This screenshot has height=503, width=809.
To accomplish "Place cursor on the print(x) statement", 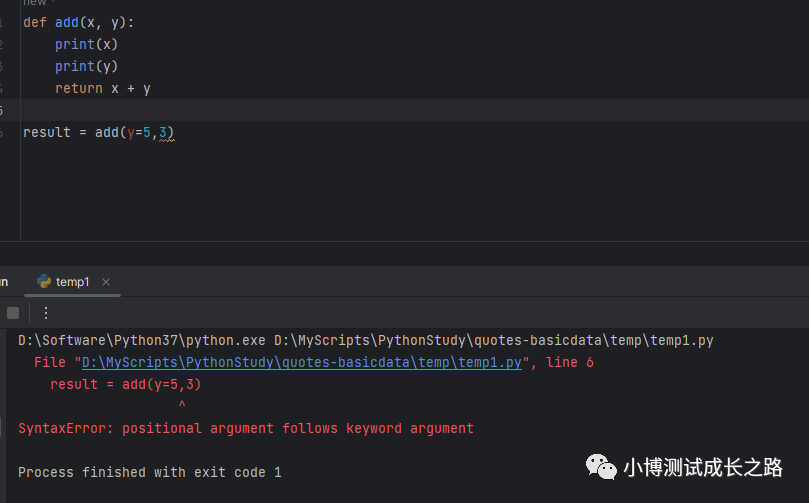I will click(87, 44).
